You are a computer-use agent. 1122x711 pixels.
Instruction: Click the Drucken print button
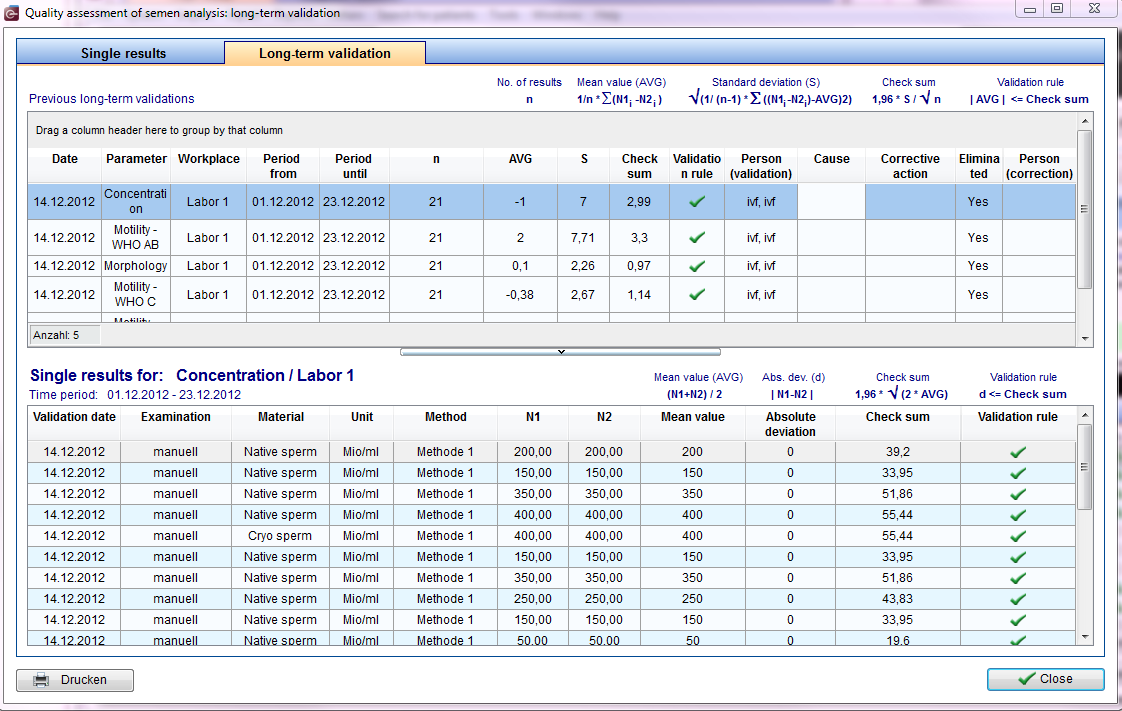coord(75,680)
